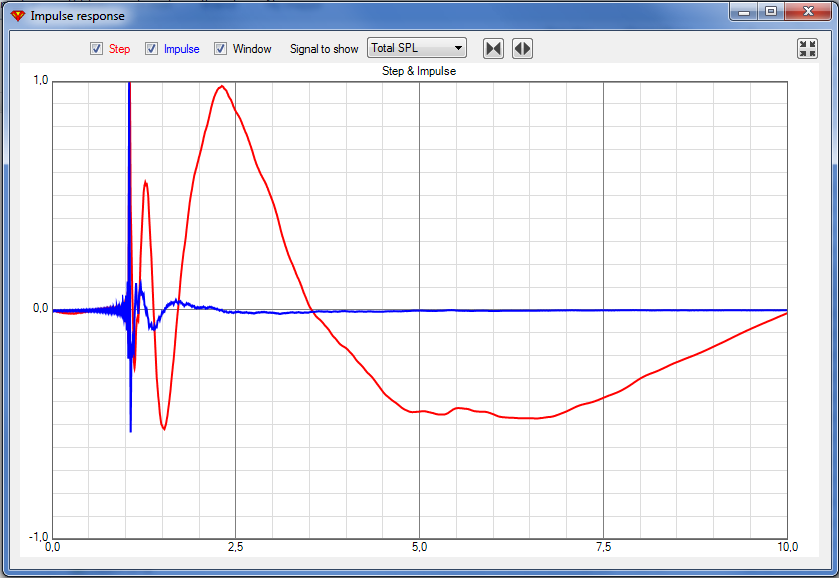This screenshot has width=839, height=578.
Task: Click the red Step label
Action: pyautogui.click(x=119, y=49)
